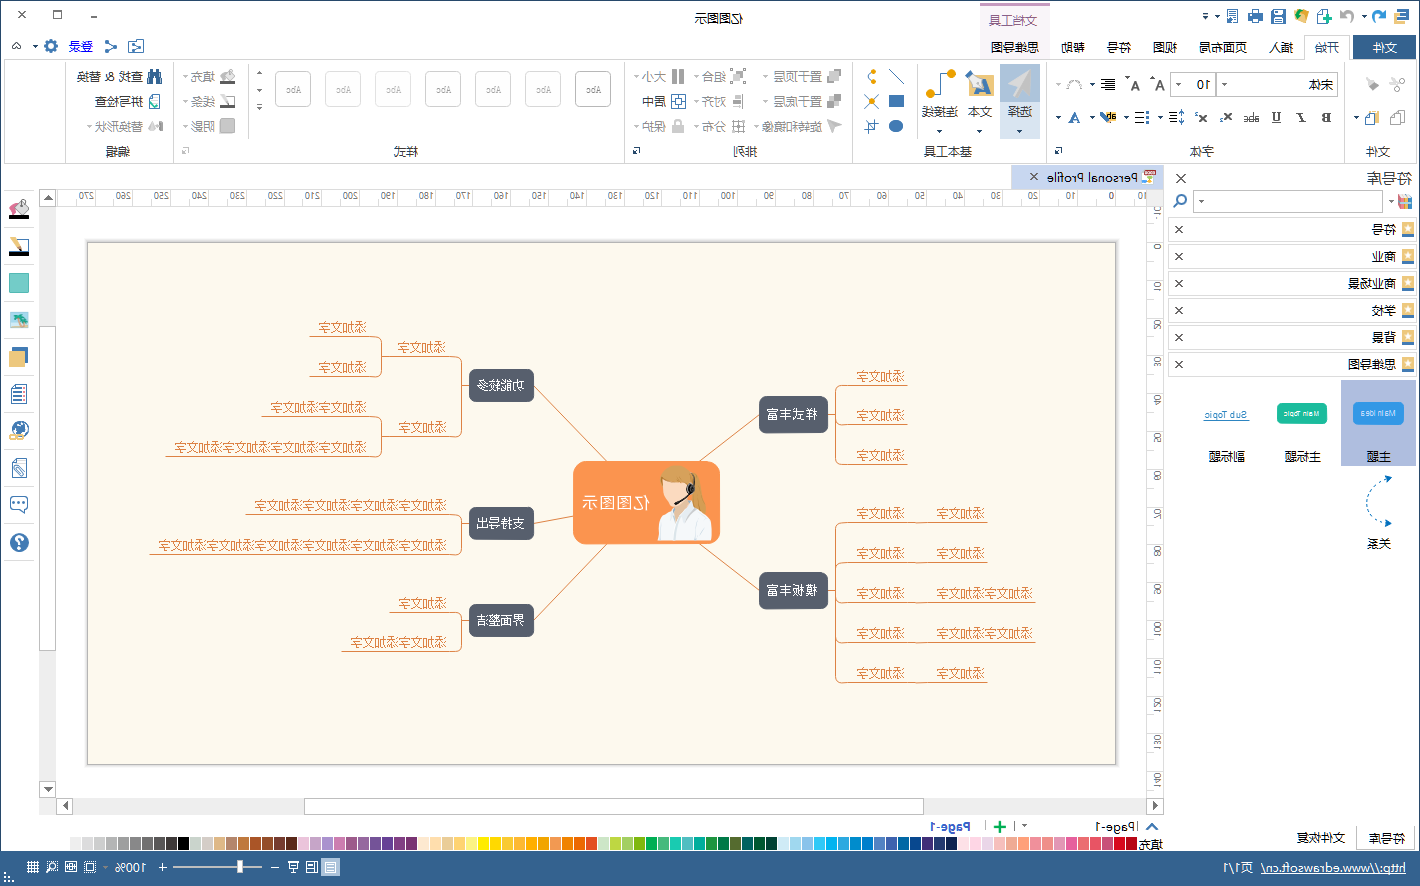Screen dimensions: 1420x886
Task: Open the www.edrawsoft.cn link
Action: click(1333, 867)
